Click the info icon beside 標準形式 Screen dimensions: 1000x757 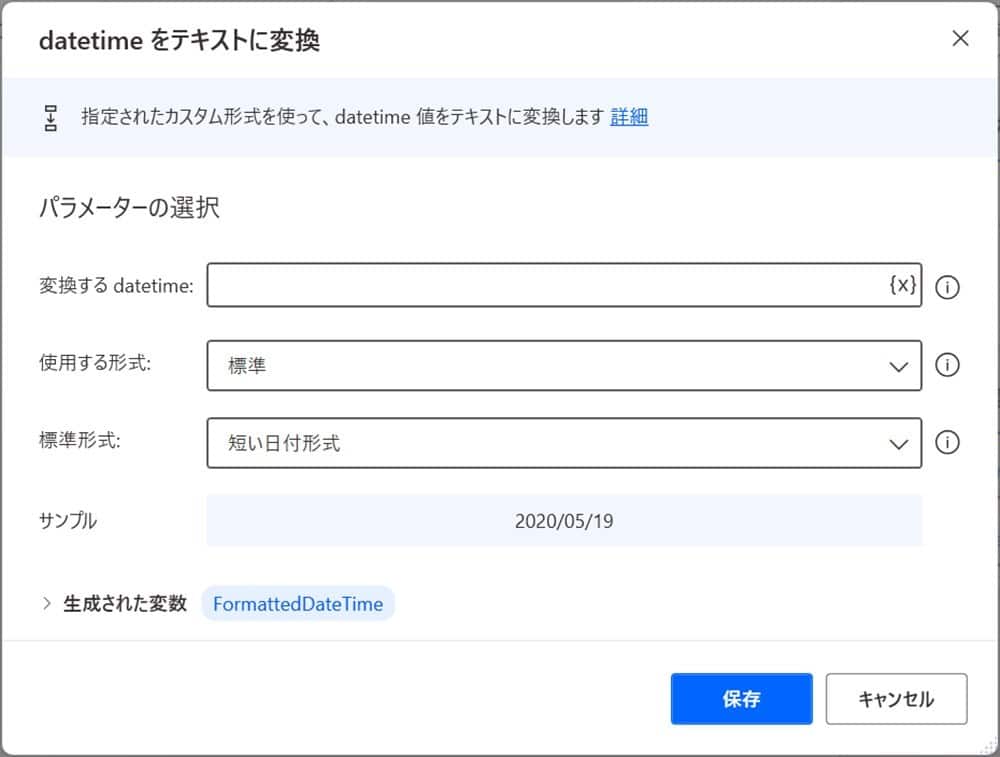tap(947, 442)
